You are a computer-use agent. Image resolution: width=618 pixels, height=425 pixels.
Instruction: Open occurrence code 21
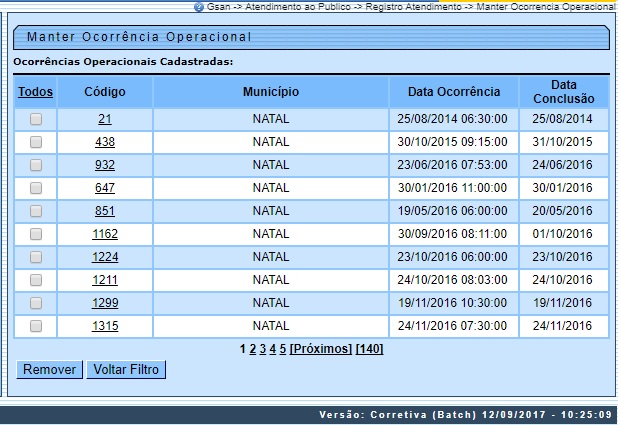tap(105, 119)
